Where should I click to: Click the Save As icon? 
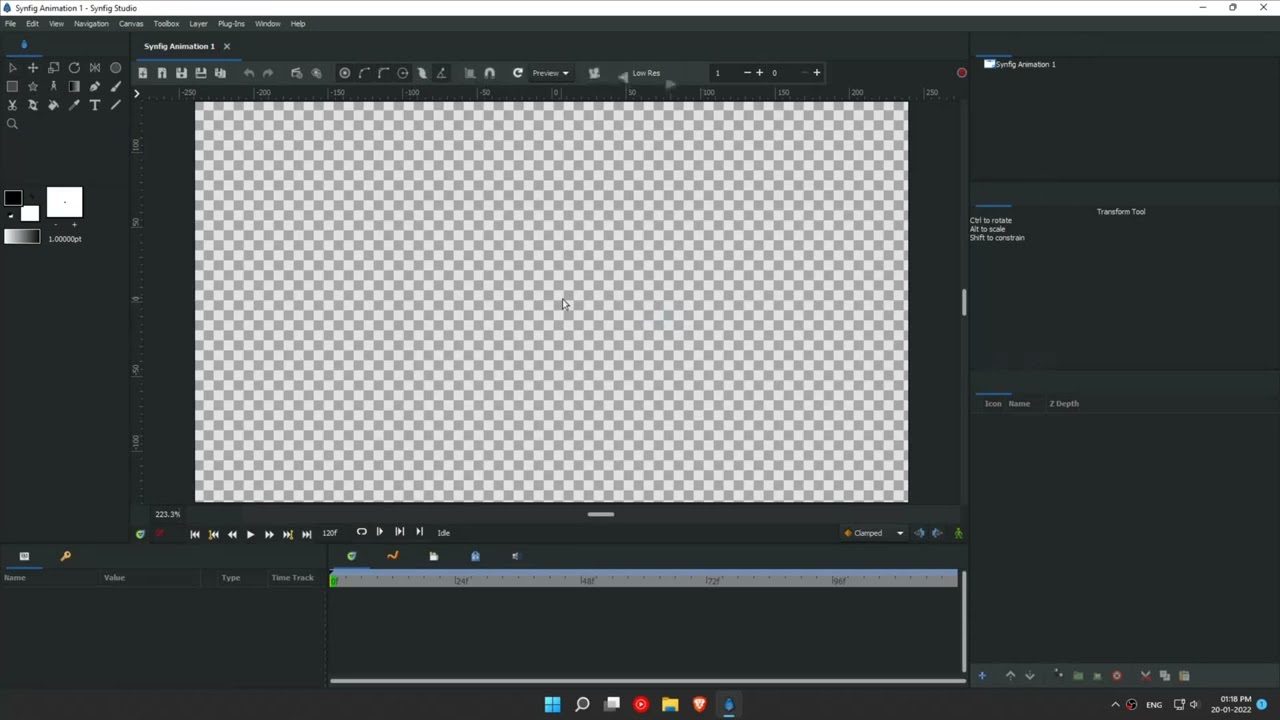pyautogui.click(x=201, y=73)
